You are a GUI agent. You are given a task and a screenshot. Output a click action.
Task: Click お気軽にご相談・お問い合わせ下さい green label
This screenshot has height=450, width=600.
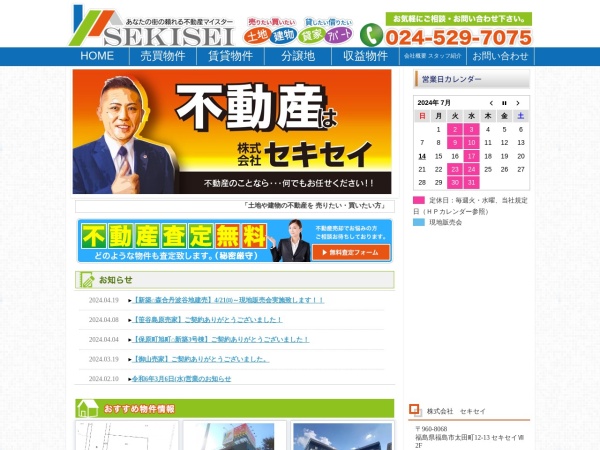459,19
